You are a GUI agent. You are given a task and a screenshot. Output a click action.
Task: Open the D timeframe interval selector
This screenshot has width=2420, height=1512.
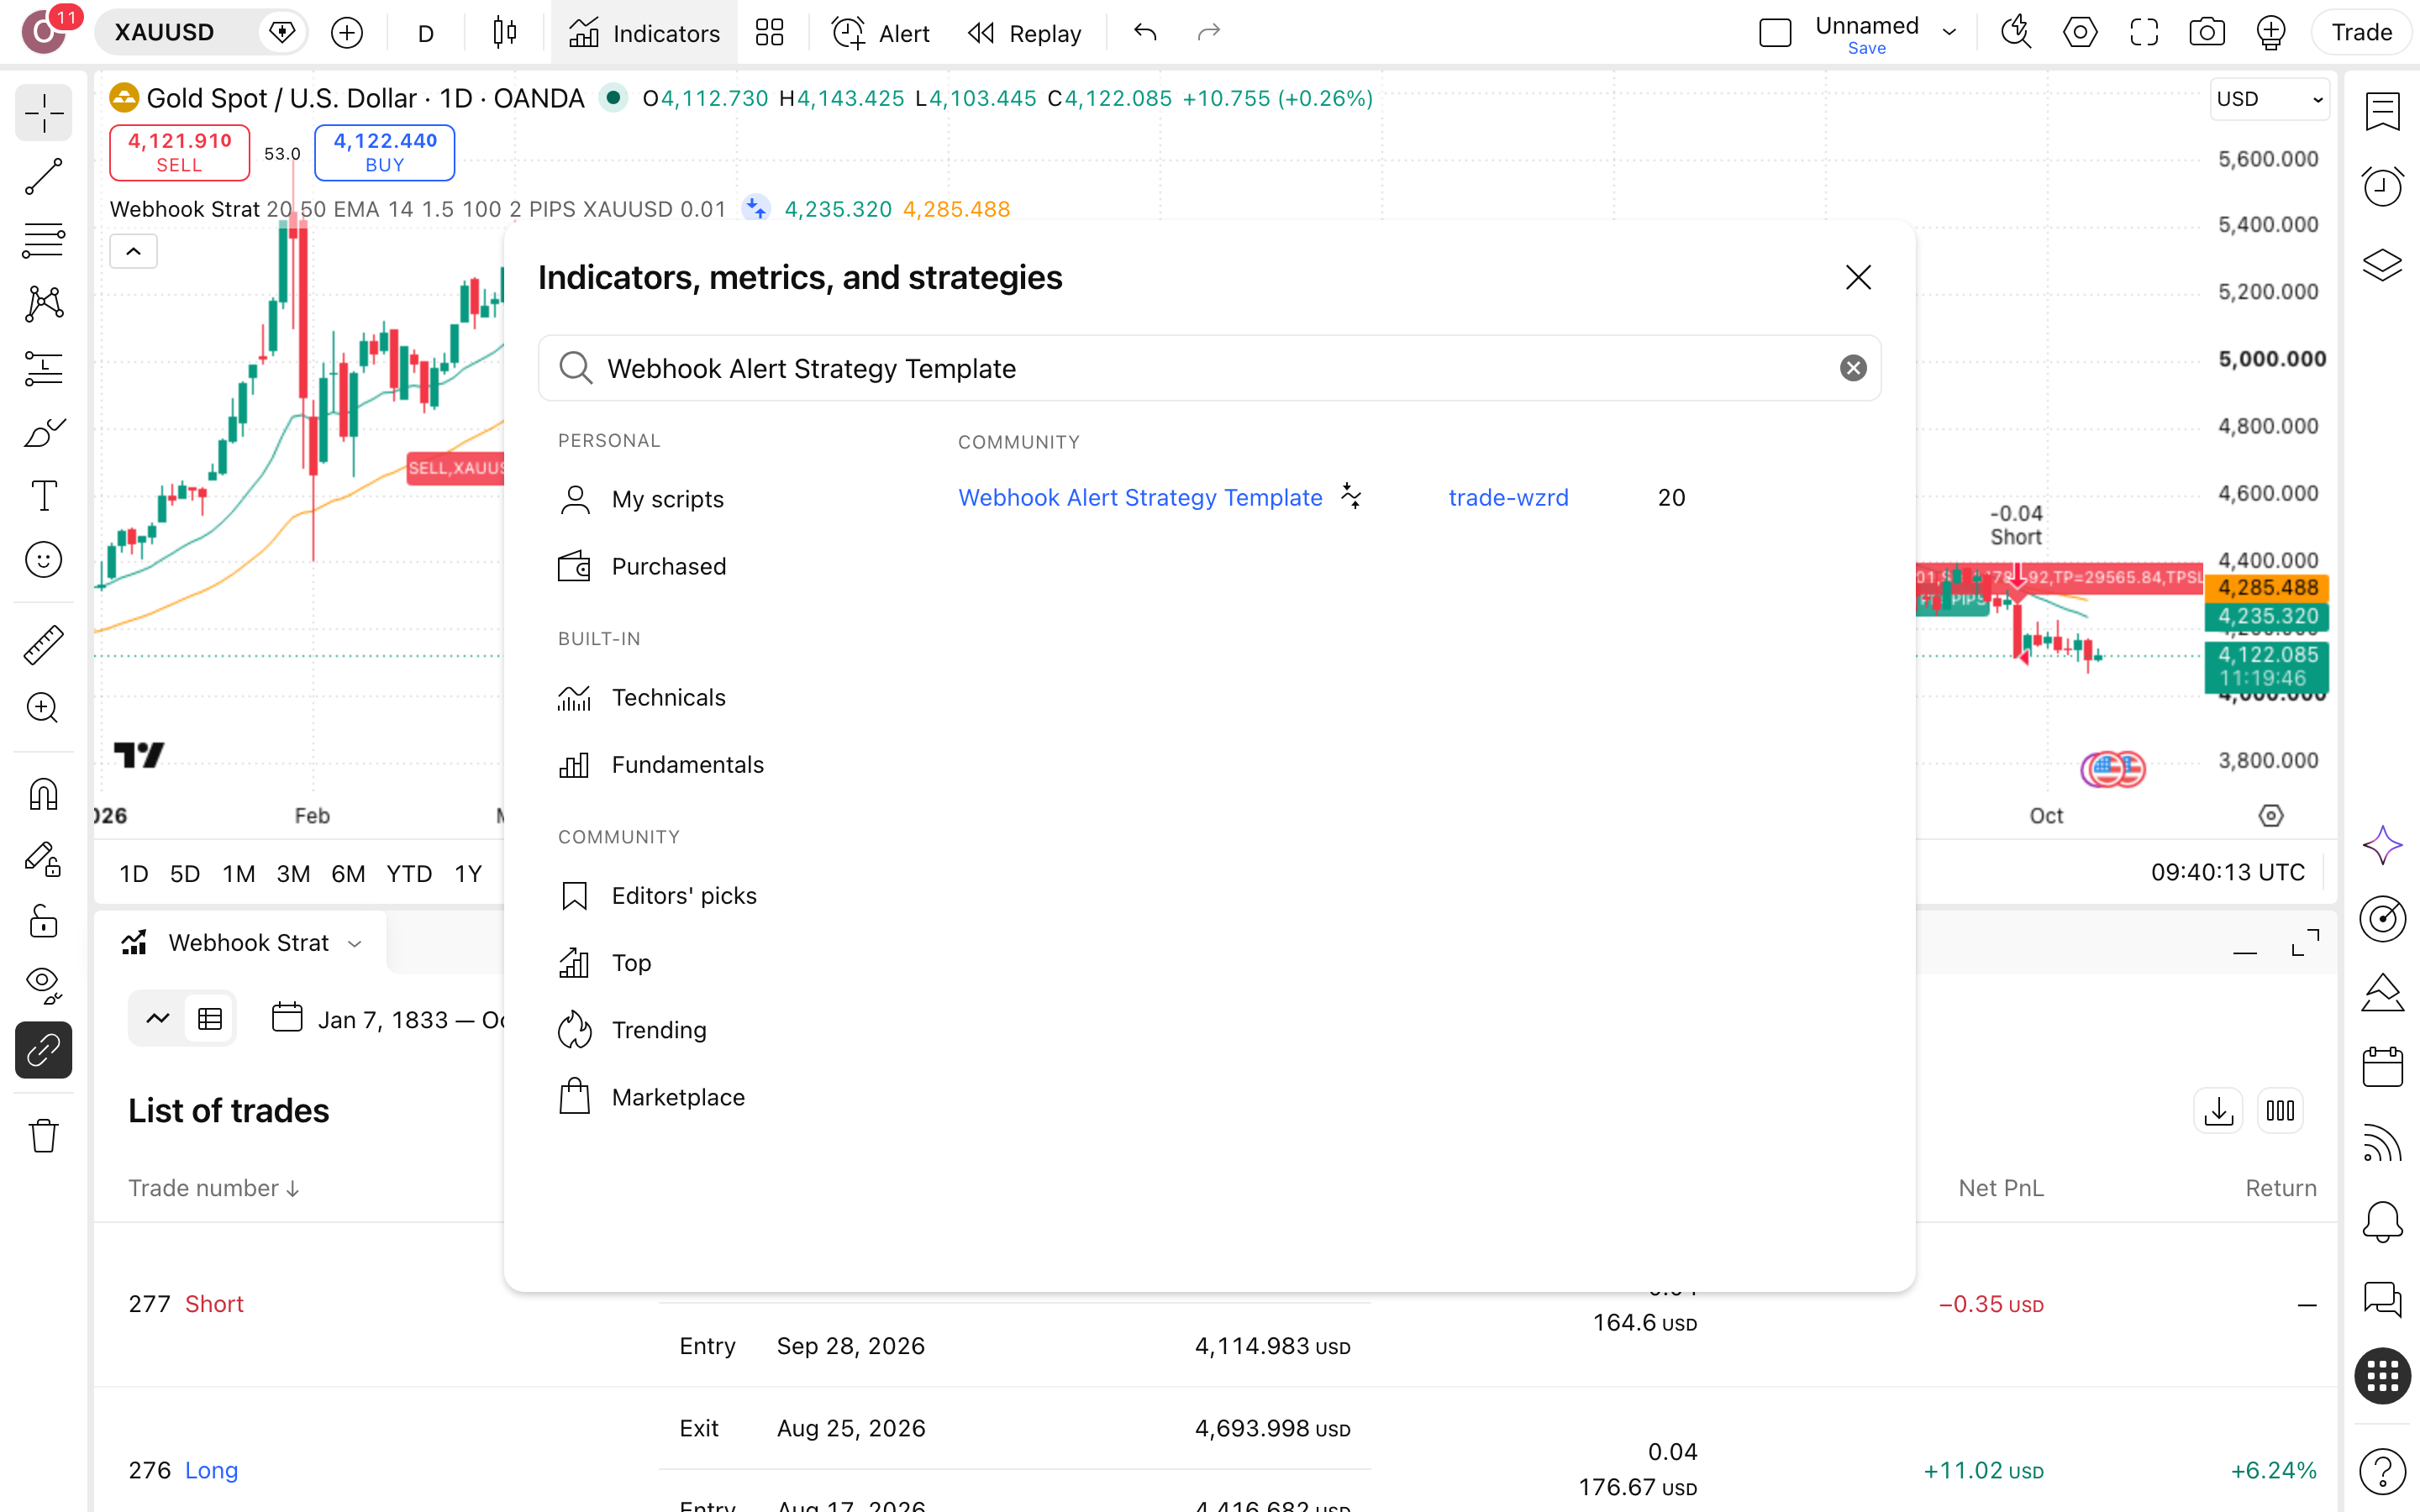pos(426,33)
